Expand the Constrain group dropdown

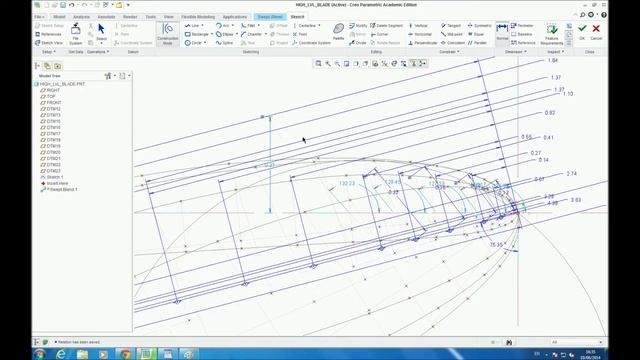pyautogui.click(x=449, y=52)
